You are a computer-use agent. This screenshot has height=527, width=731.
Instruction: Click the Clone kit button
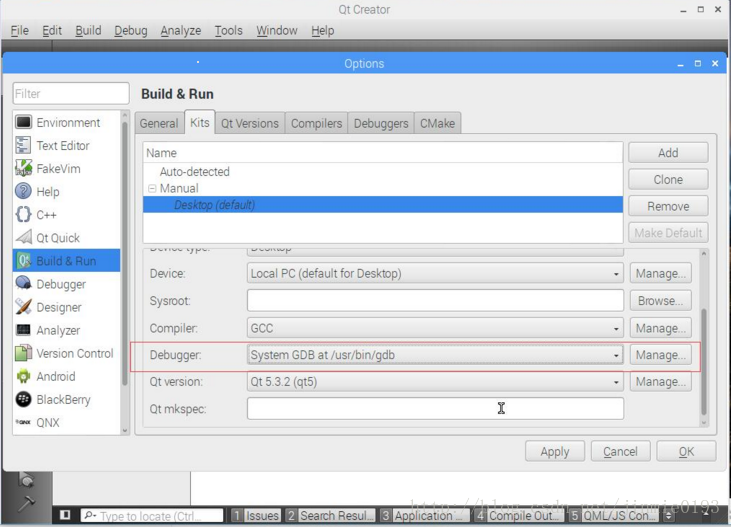click(668, 180)
